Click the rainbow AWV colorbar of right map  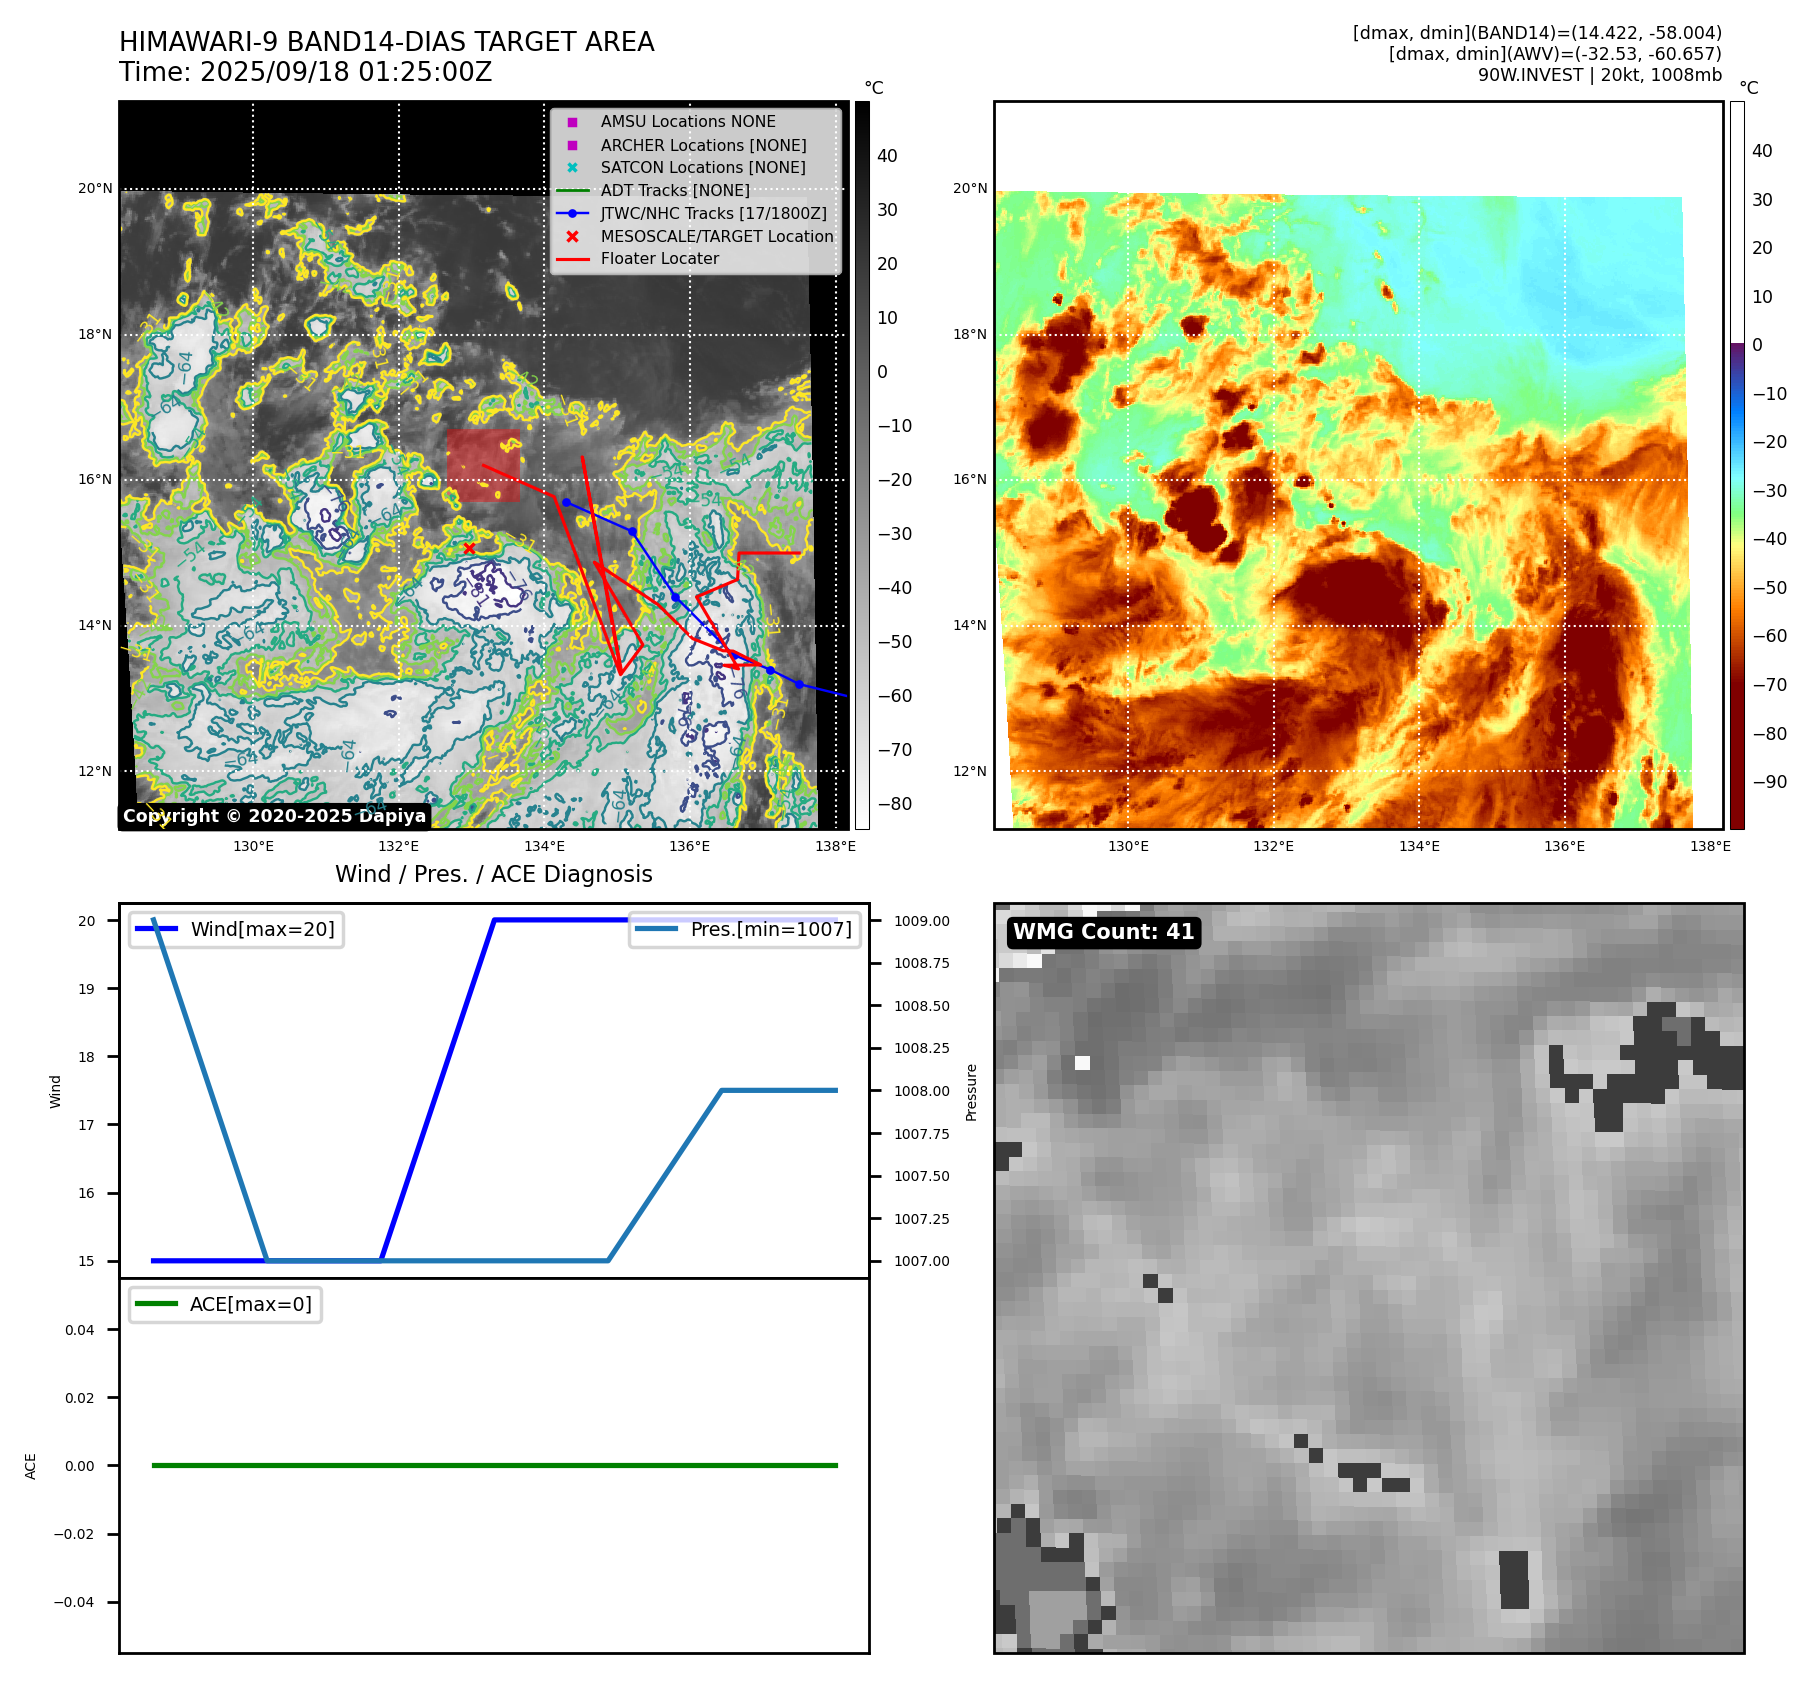[1737, 465]
